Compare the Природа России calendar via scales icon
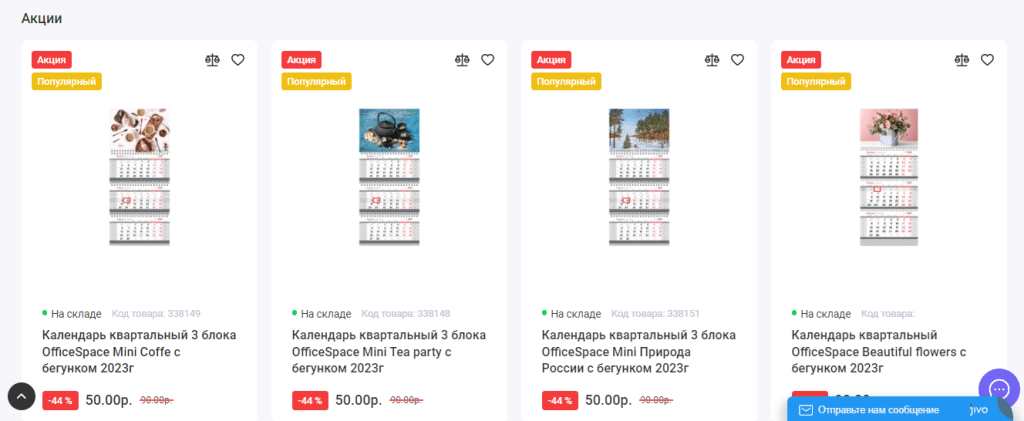Screen dimensions: 1024x421 pyautogui.click(x=711, y=60)
